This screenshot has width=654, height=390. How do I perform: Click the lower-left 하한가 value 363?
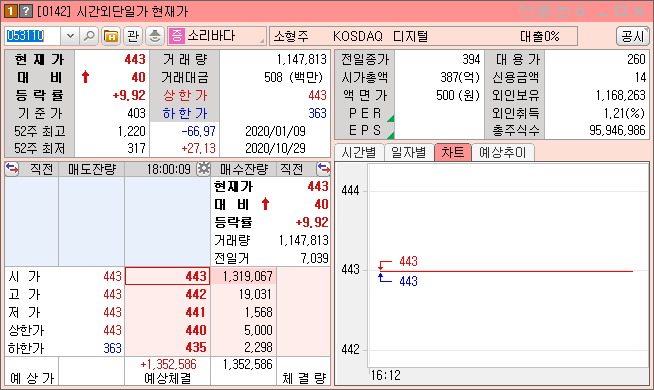tap(112, 347)
